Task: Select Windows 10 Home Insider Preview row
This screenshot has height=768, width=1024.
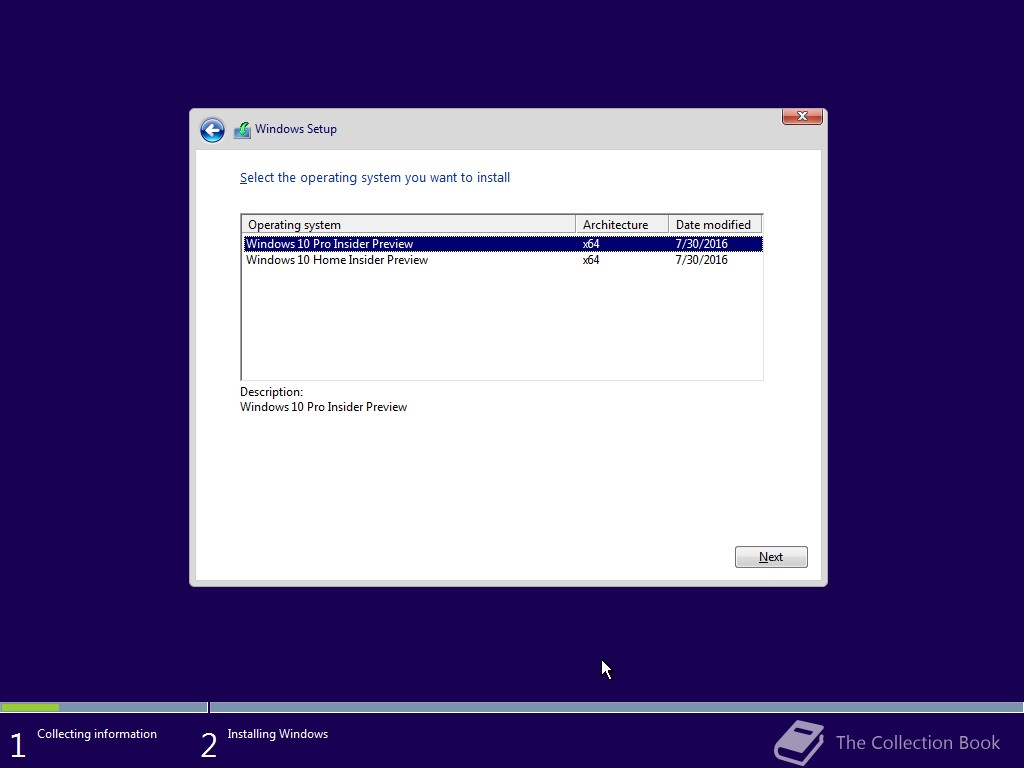Action: (503, 260)
